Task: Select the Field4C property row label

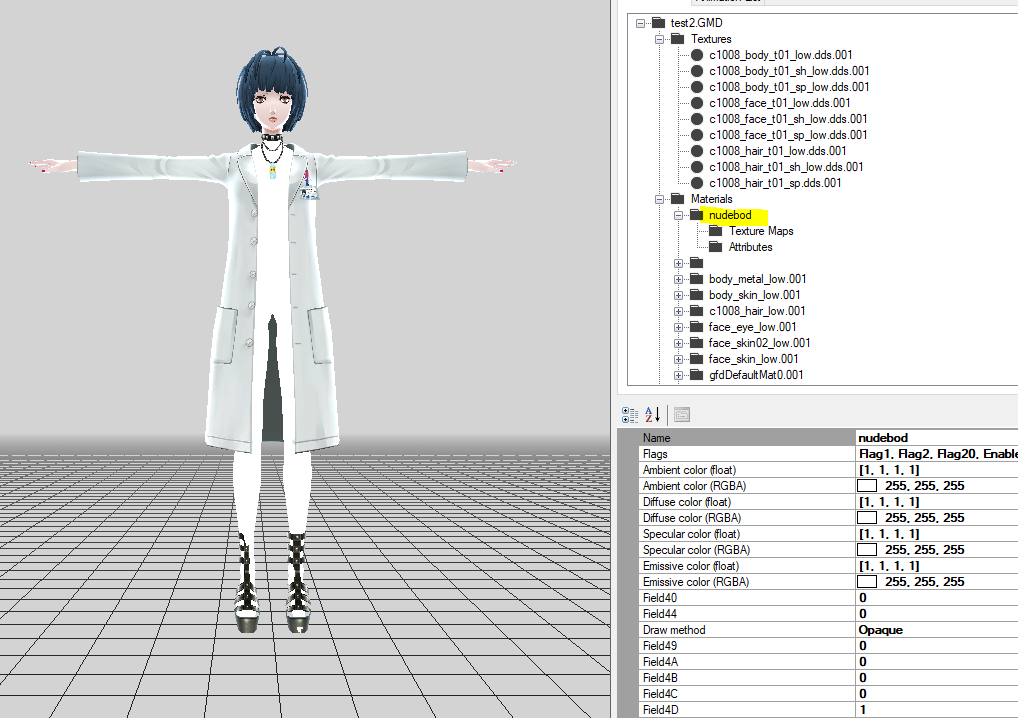Action: (660, 694)
